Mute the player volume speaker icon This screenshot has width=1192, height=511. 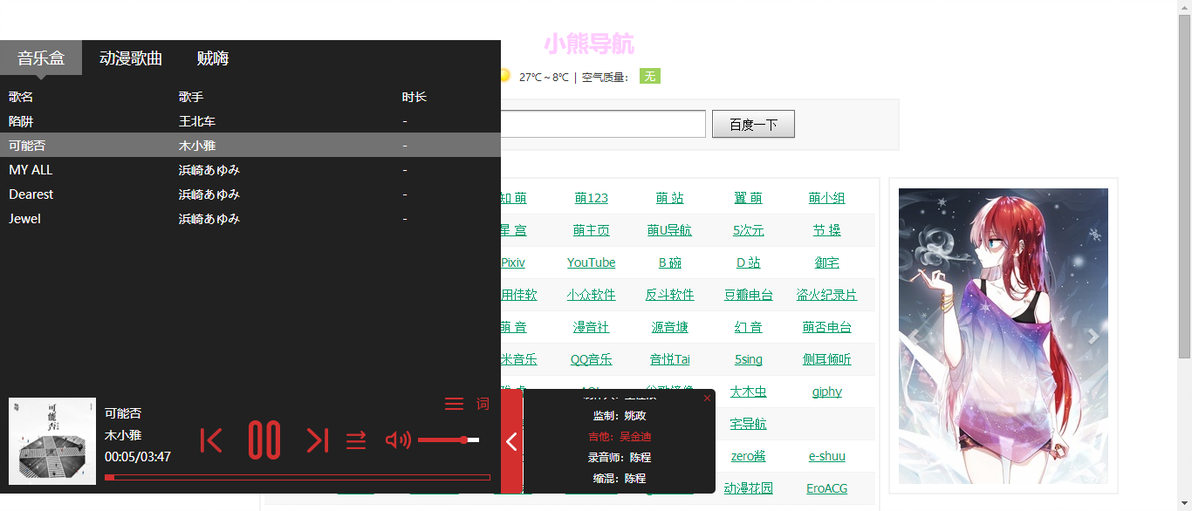[398, 440]
